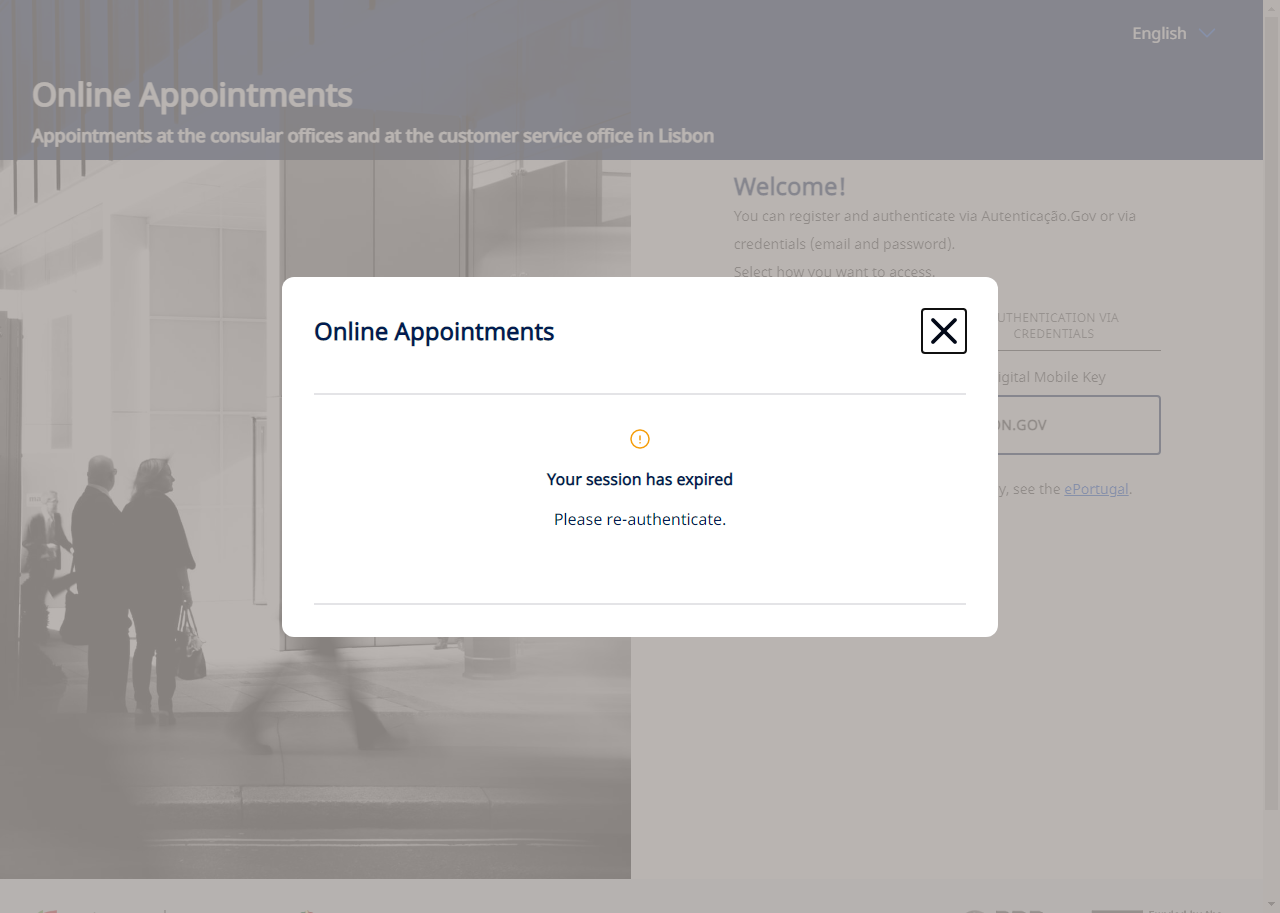Click the Online Appointments page header title

coord(192,95)
